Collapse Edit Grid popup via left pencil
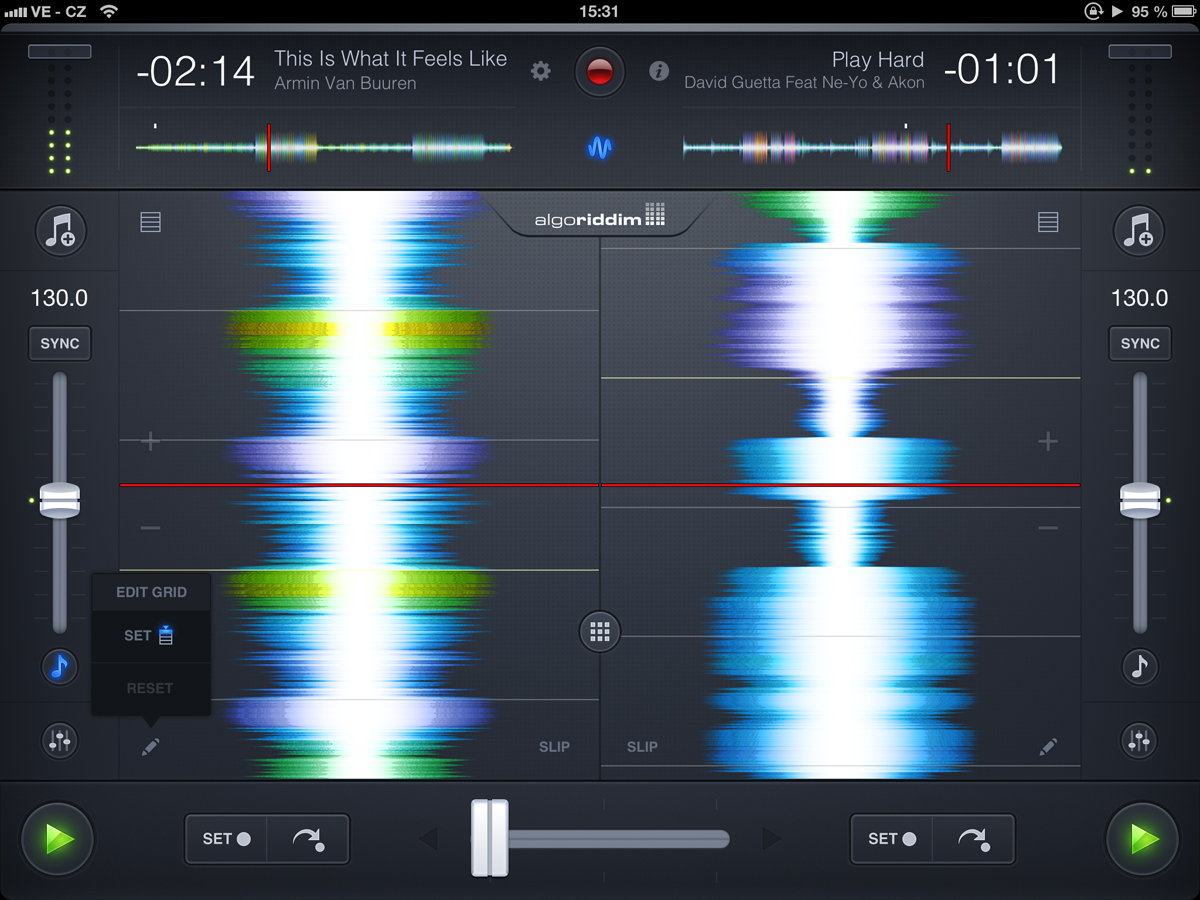This screenshot has height=900, width=1200. click(x=150, y=747)
